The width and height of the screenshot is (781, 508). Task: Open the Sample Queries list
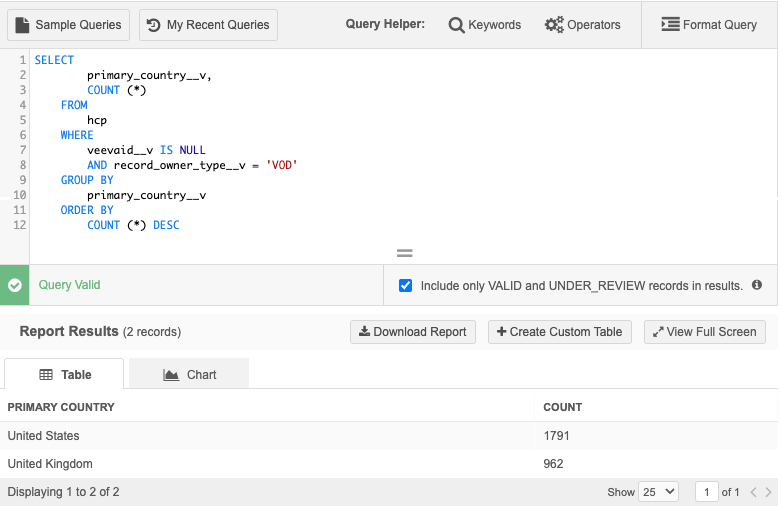click(68, 25)
